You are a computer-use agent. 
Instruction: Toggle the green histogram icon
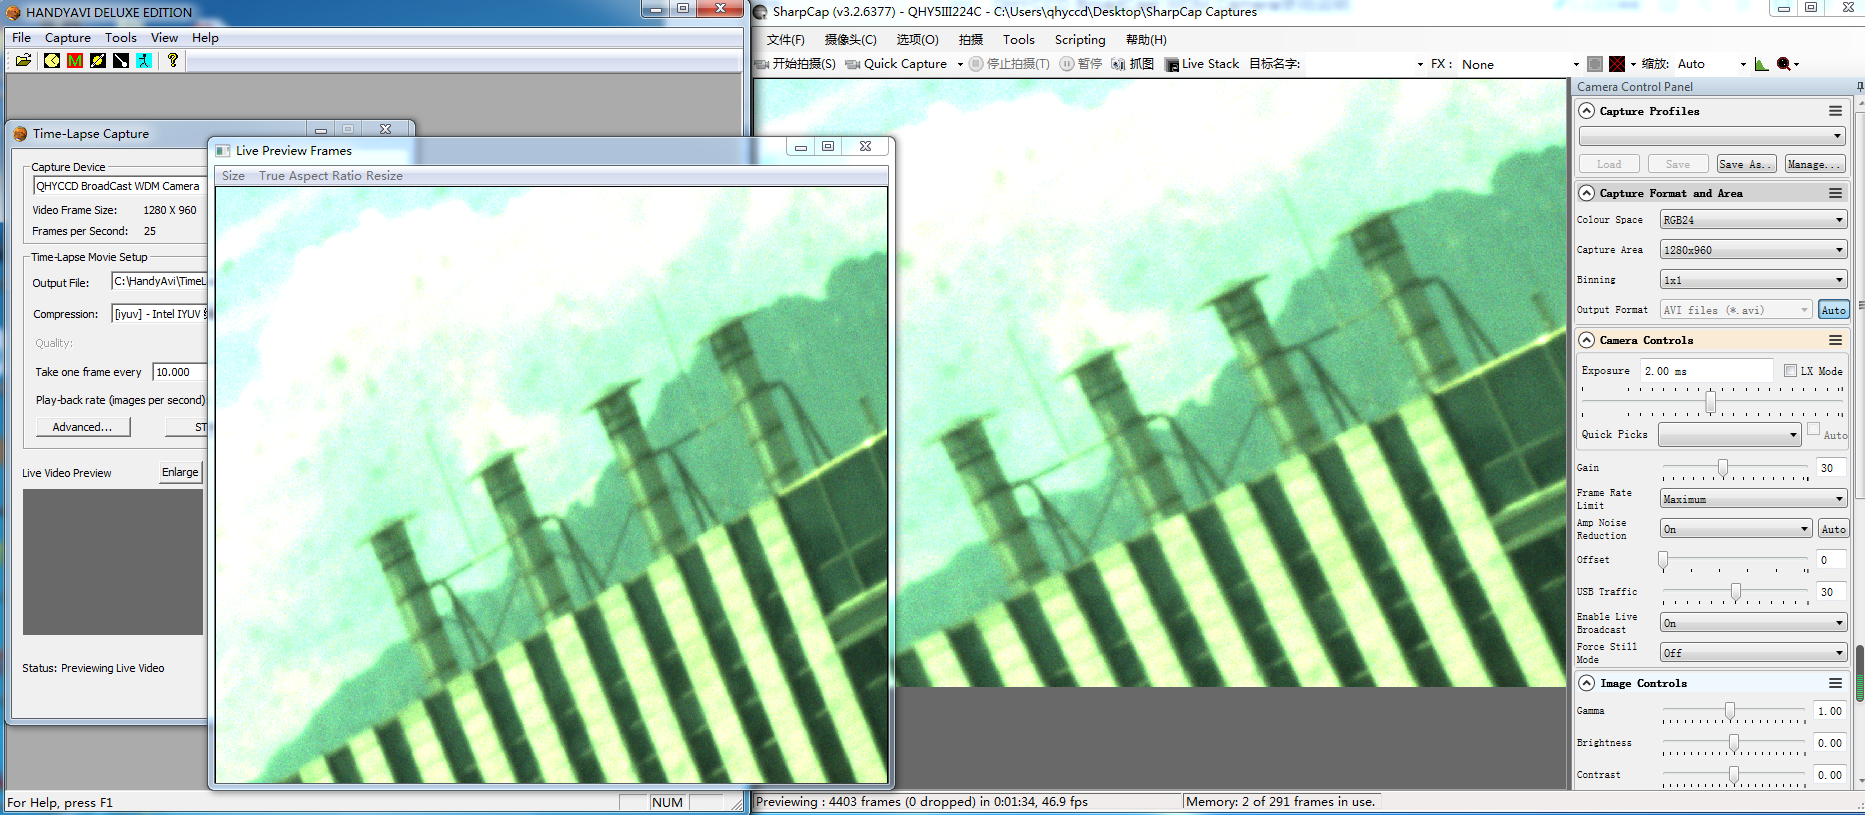point(1761,64)
